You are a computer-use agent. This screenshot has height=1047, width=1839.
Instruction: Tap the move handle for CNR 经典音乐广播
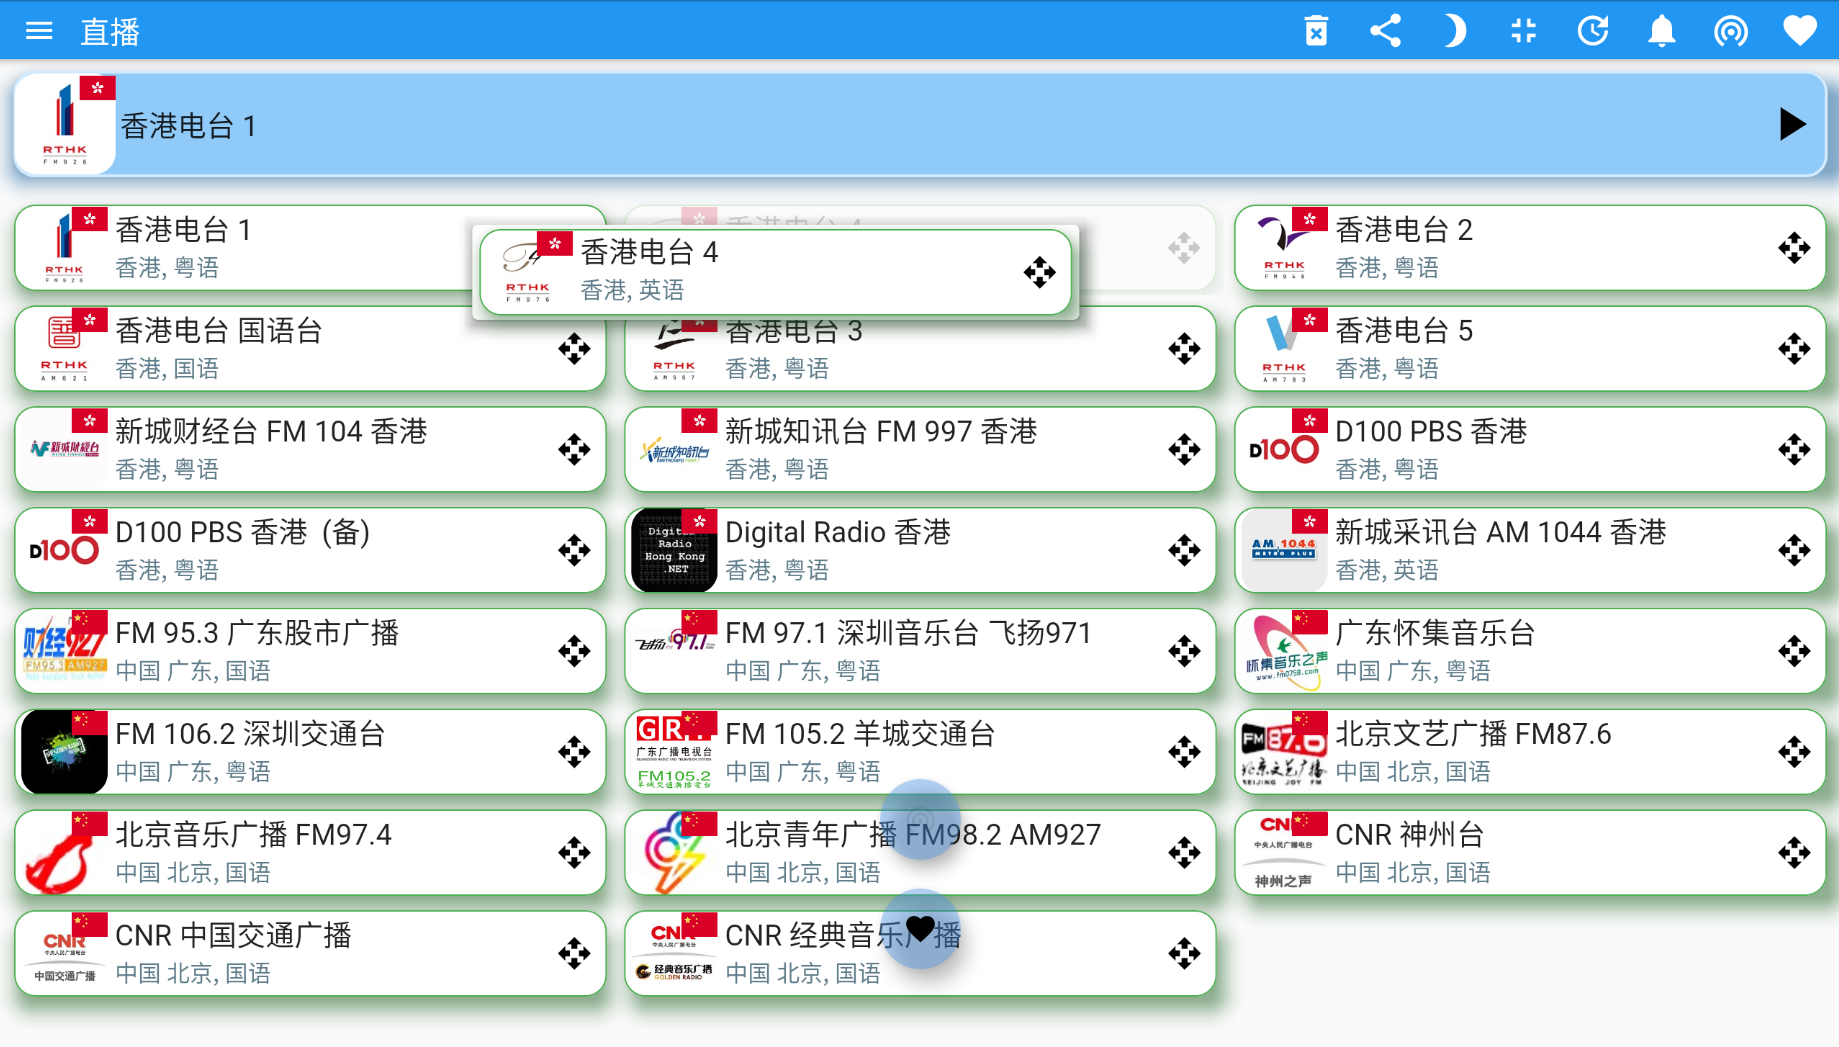(x=1184, y=953)
